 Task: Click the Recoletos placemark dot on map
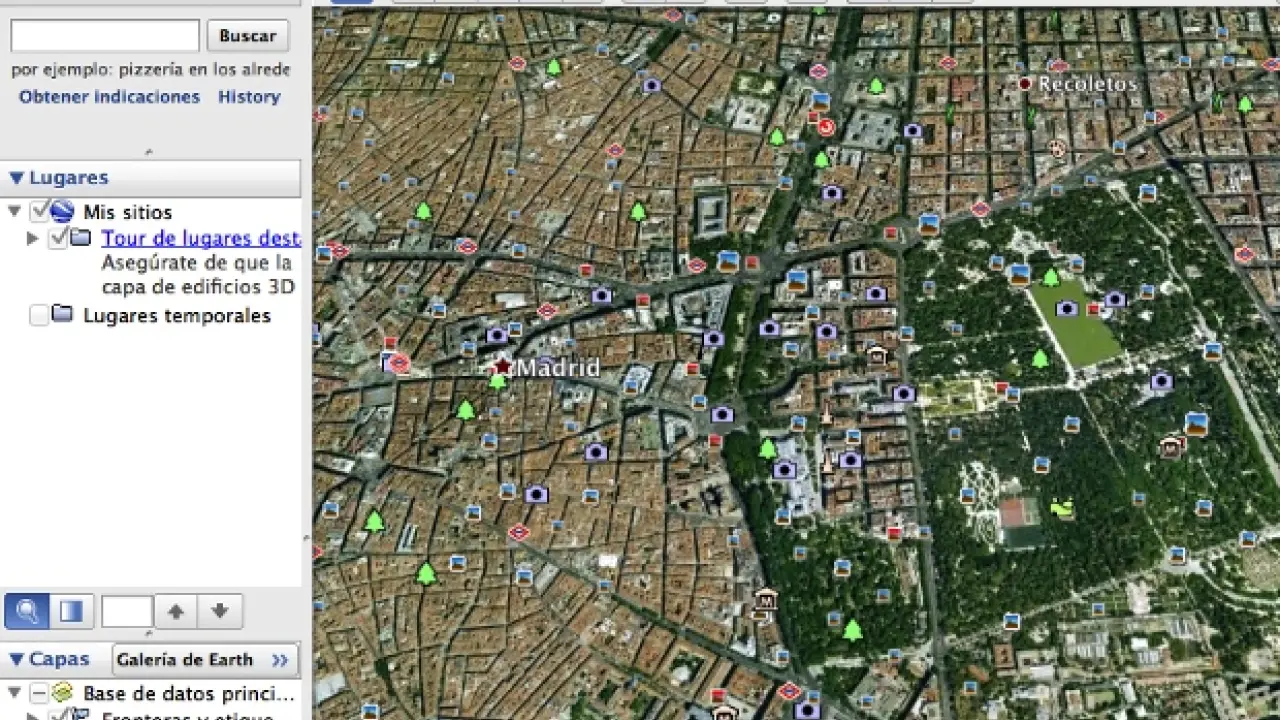click(x=1025, y=84)
